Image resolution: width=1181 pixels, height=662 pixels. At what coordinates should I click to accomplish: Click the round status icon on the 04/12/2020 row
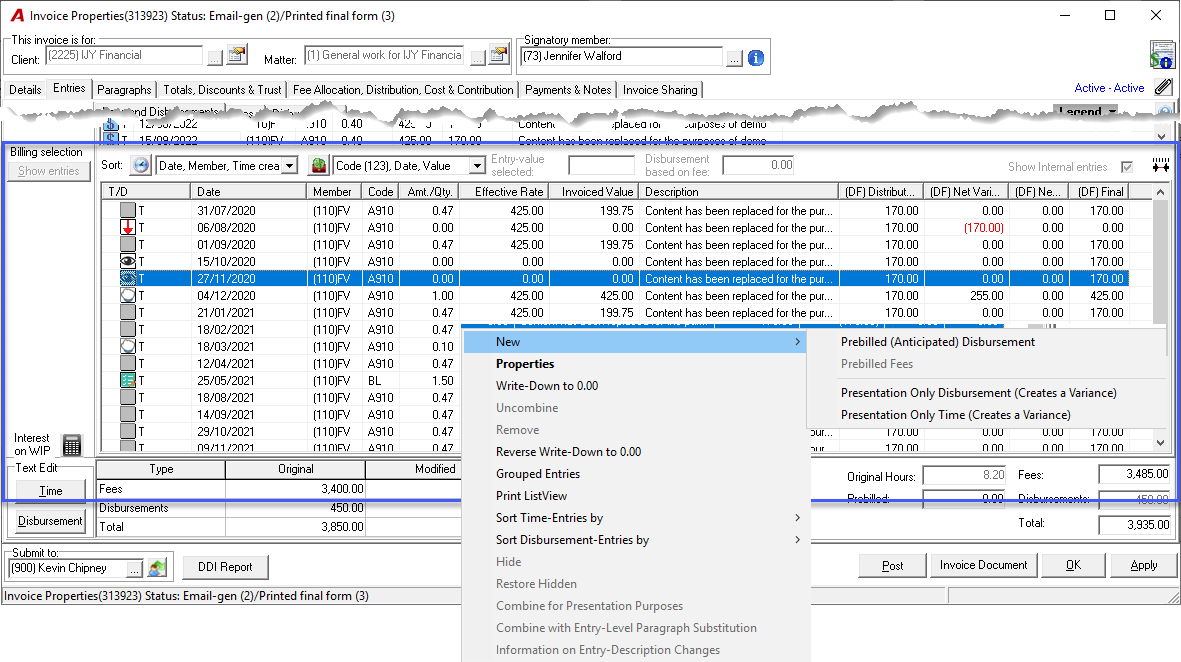(x=128, y=295)
